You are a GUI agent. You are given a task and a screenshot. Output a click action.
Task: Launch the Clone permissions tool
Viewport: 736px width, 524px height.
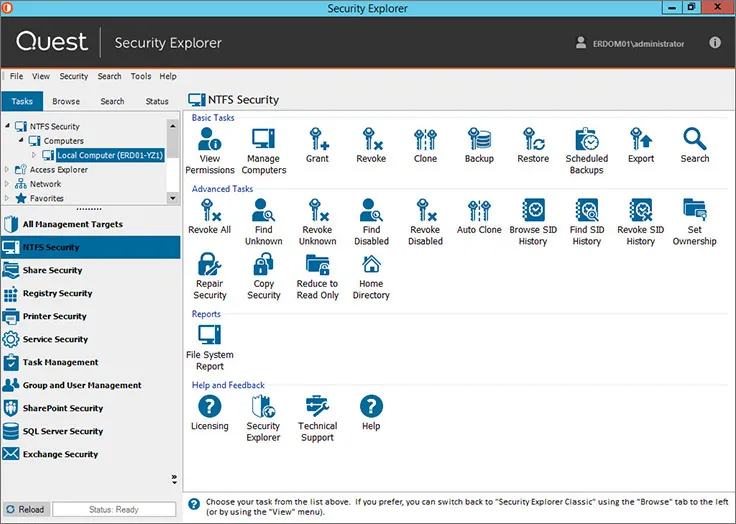425,146
